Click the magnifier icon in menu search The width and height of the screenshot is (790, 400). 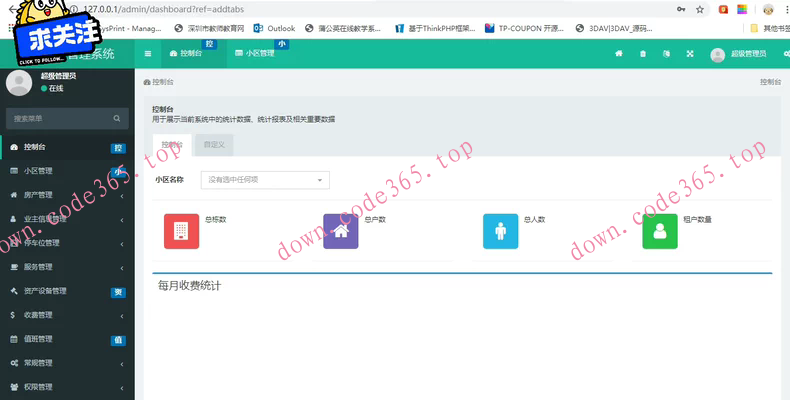tap(117, 118)
